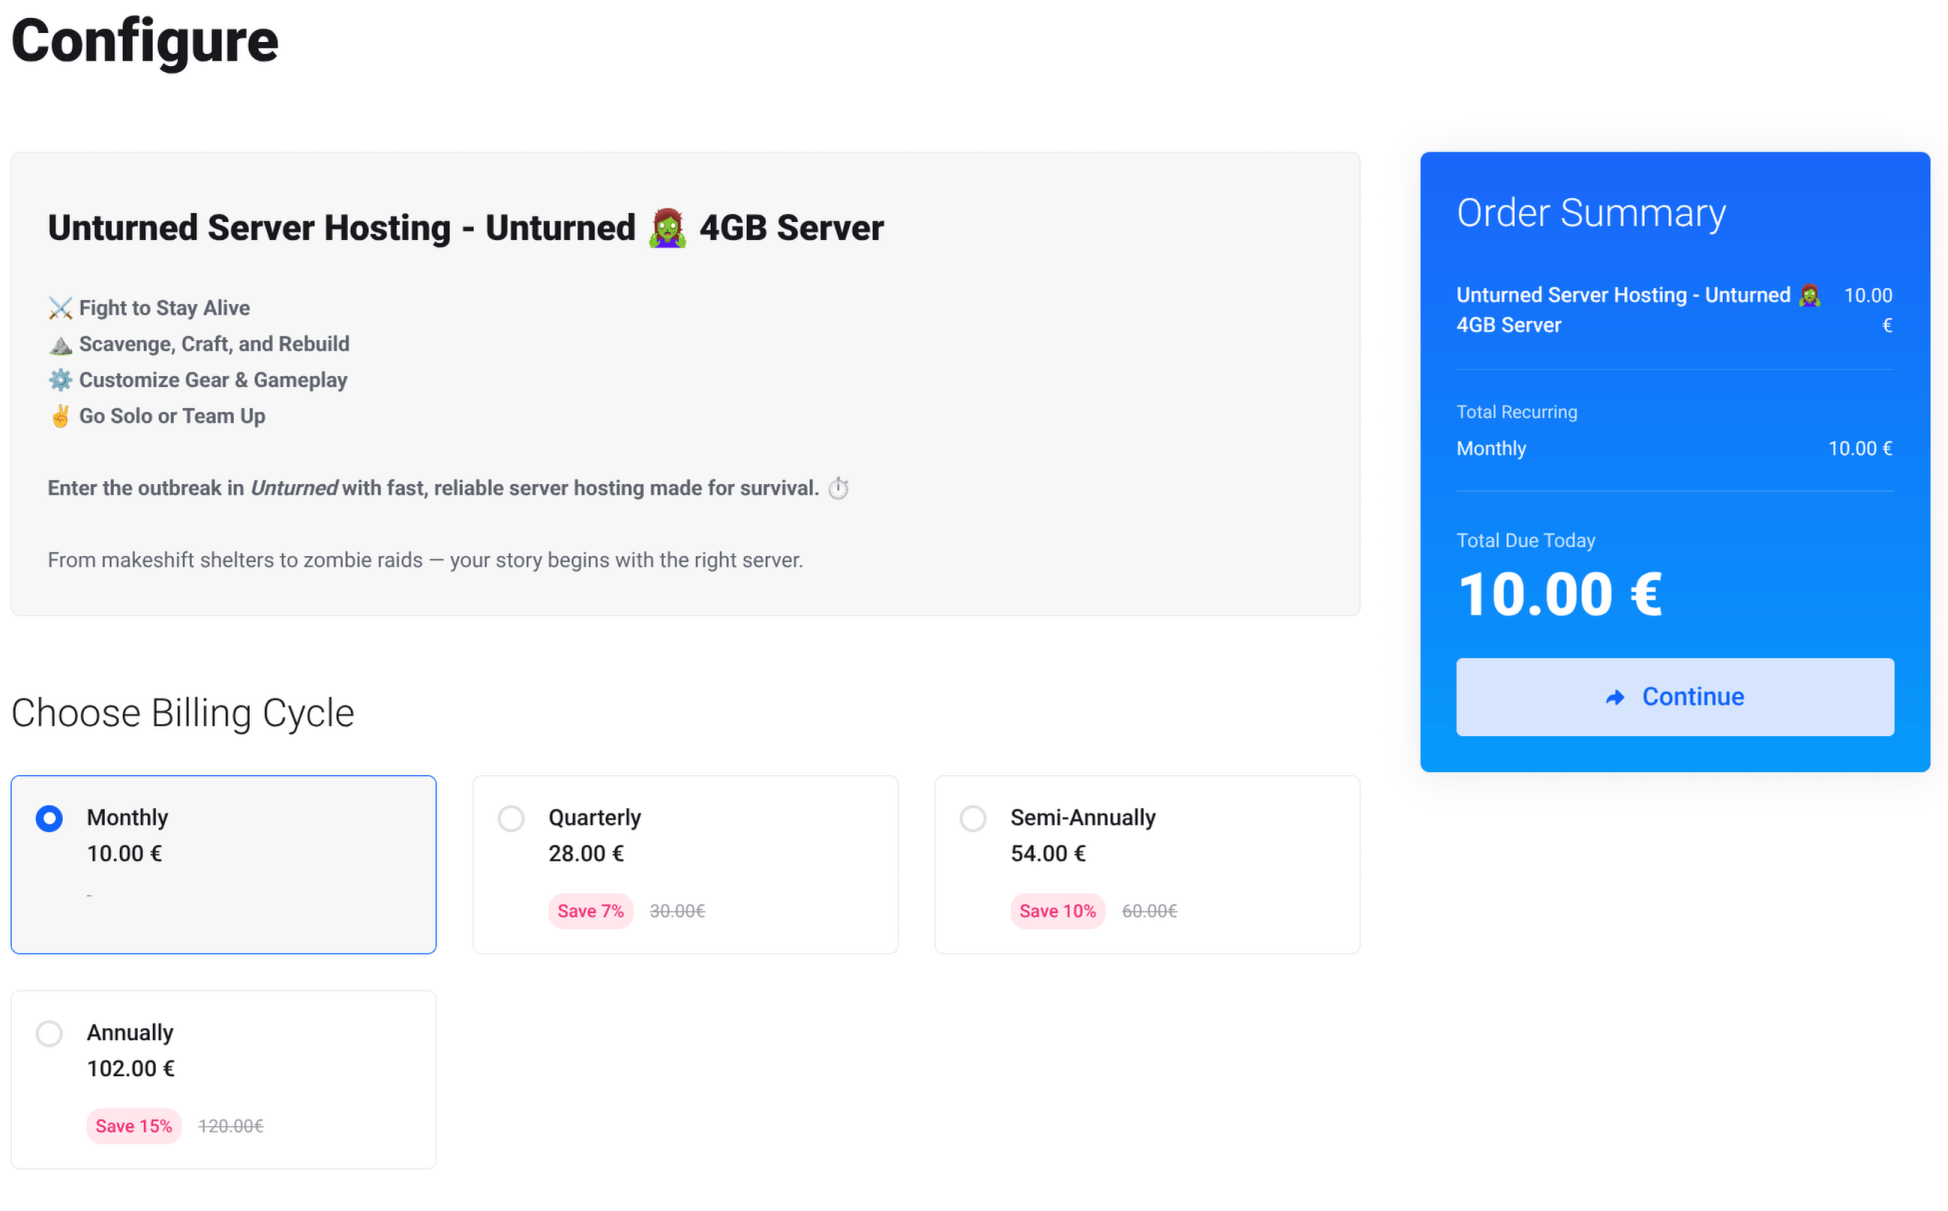Screen dimensions: 1948x1211
Task: Click the struck-through 60.00€ price
Action: click(x=1149, y=911)
